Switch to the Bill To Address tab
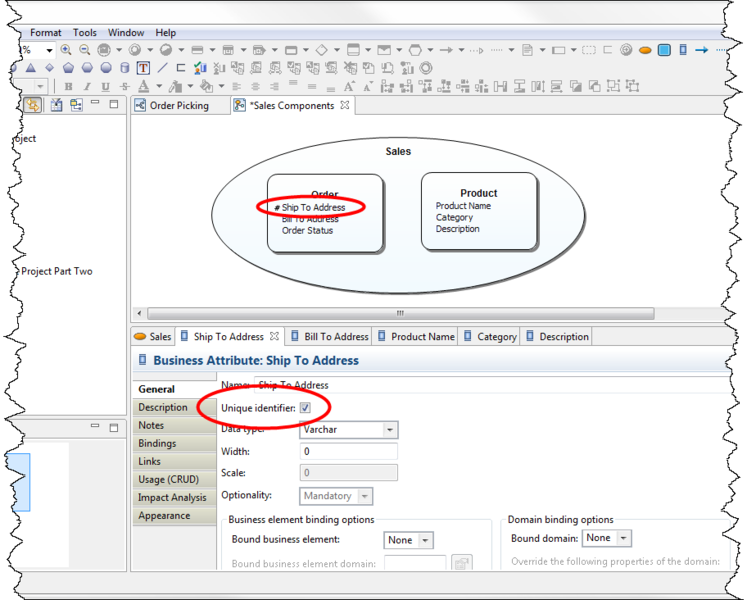 pyautogui.click(x=330, y=336)
